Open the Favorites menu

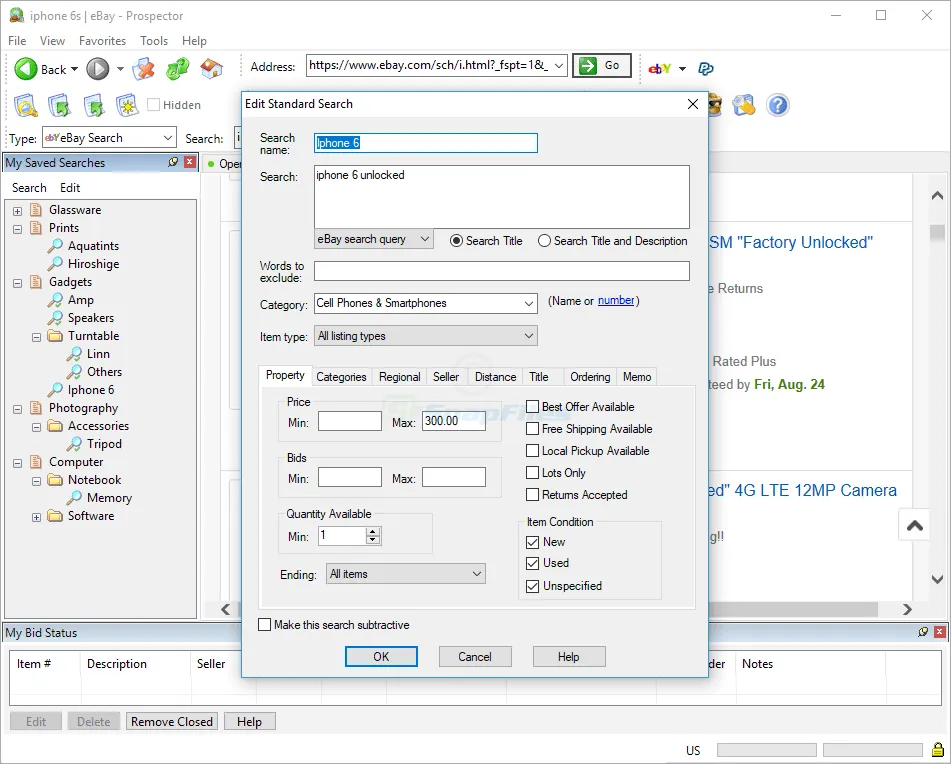(102, 41)
